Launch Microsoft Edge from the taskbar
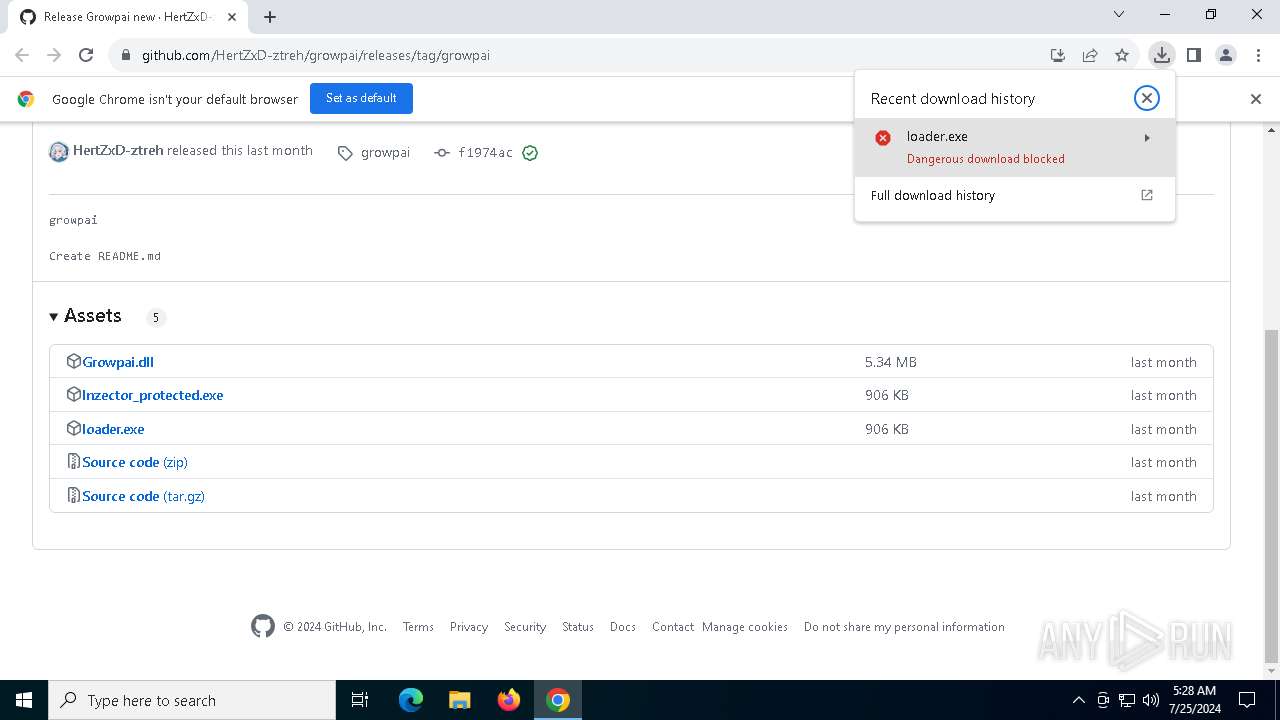The height and width of the screenshot is (720, 1280). [x=411, y=700]
